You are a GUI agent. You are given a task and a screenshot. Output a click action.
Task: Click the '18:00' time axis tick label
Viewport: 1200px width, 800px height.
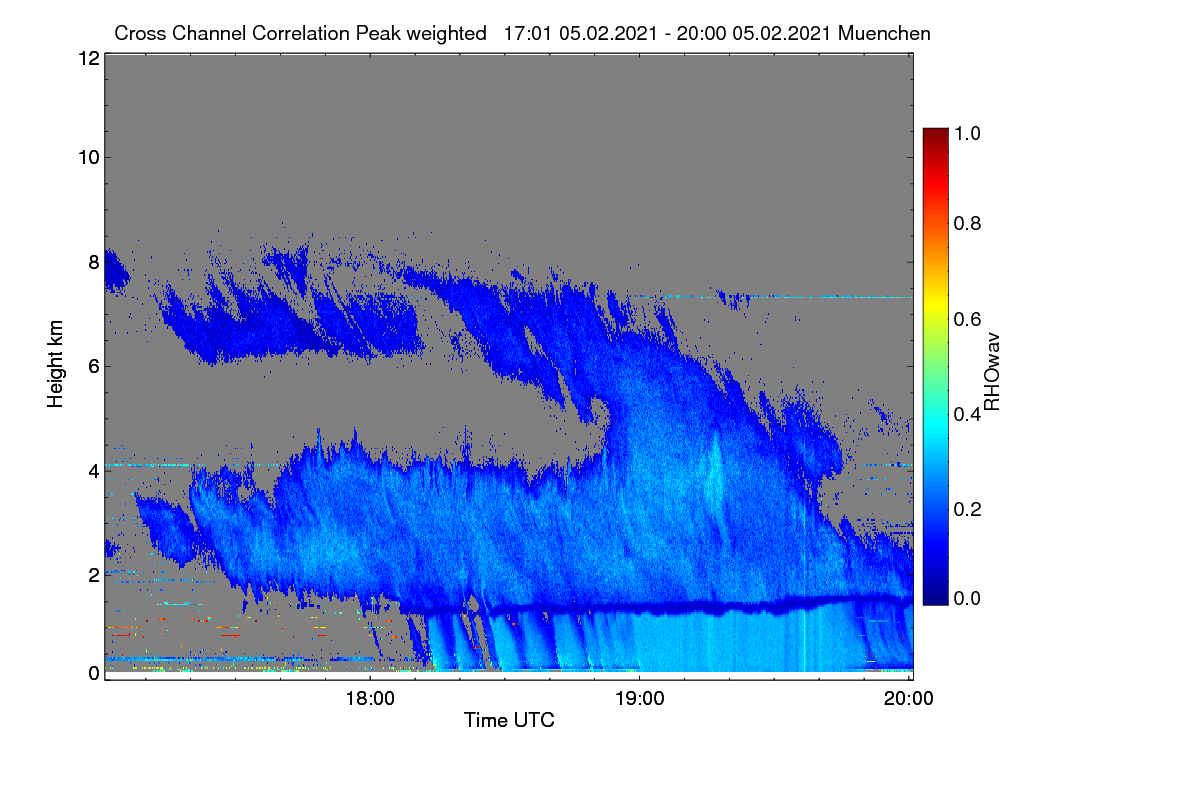[x=370, y=698]
